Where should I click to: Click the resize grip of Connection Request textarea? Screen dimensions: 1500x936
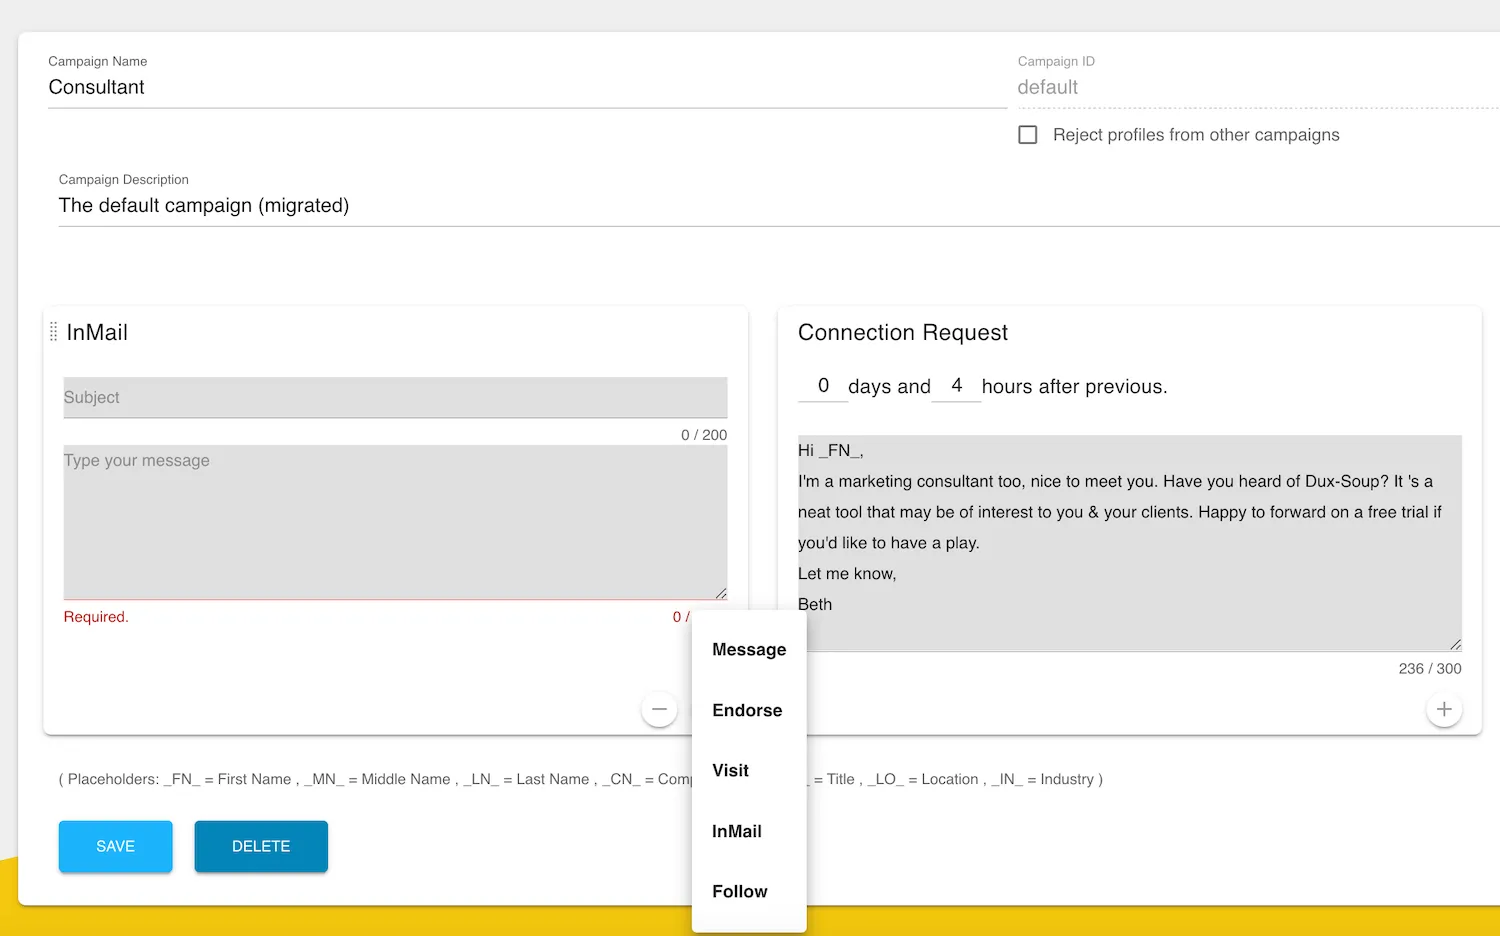click(x=1456, y=645)
